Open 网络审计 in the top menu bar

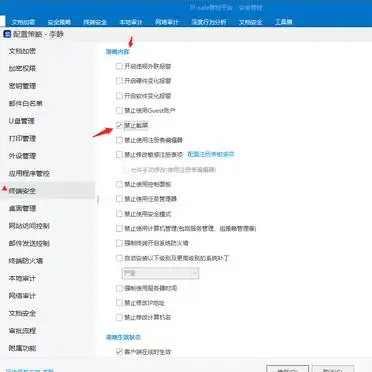point(167,22)
